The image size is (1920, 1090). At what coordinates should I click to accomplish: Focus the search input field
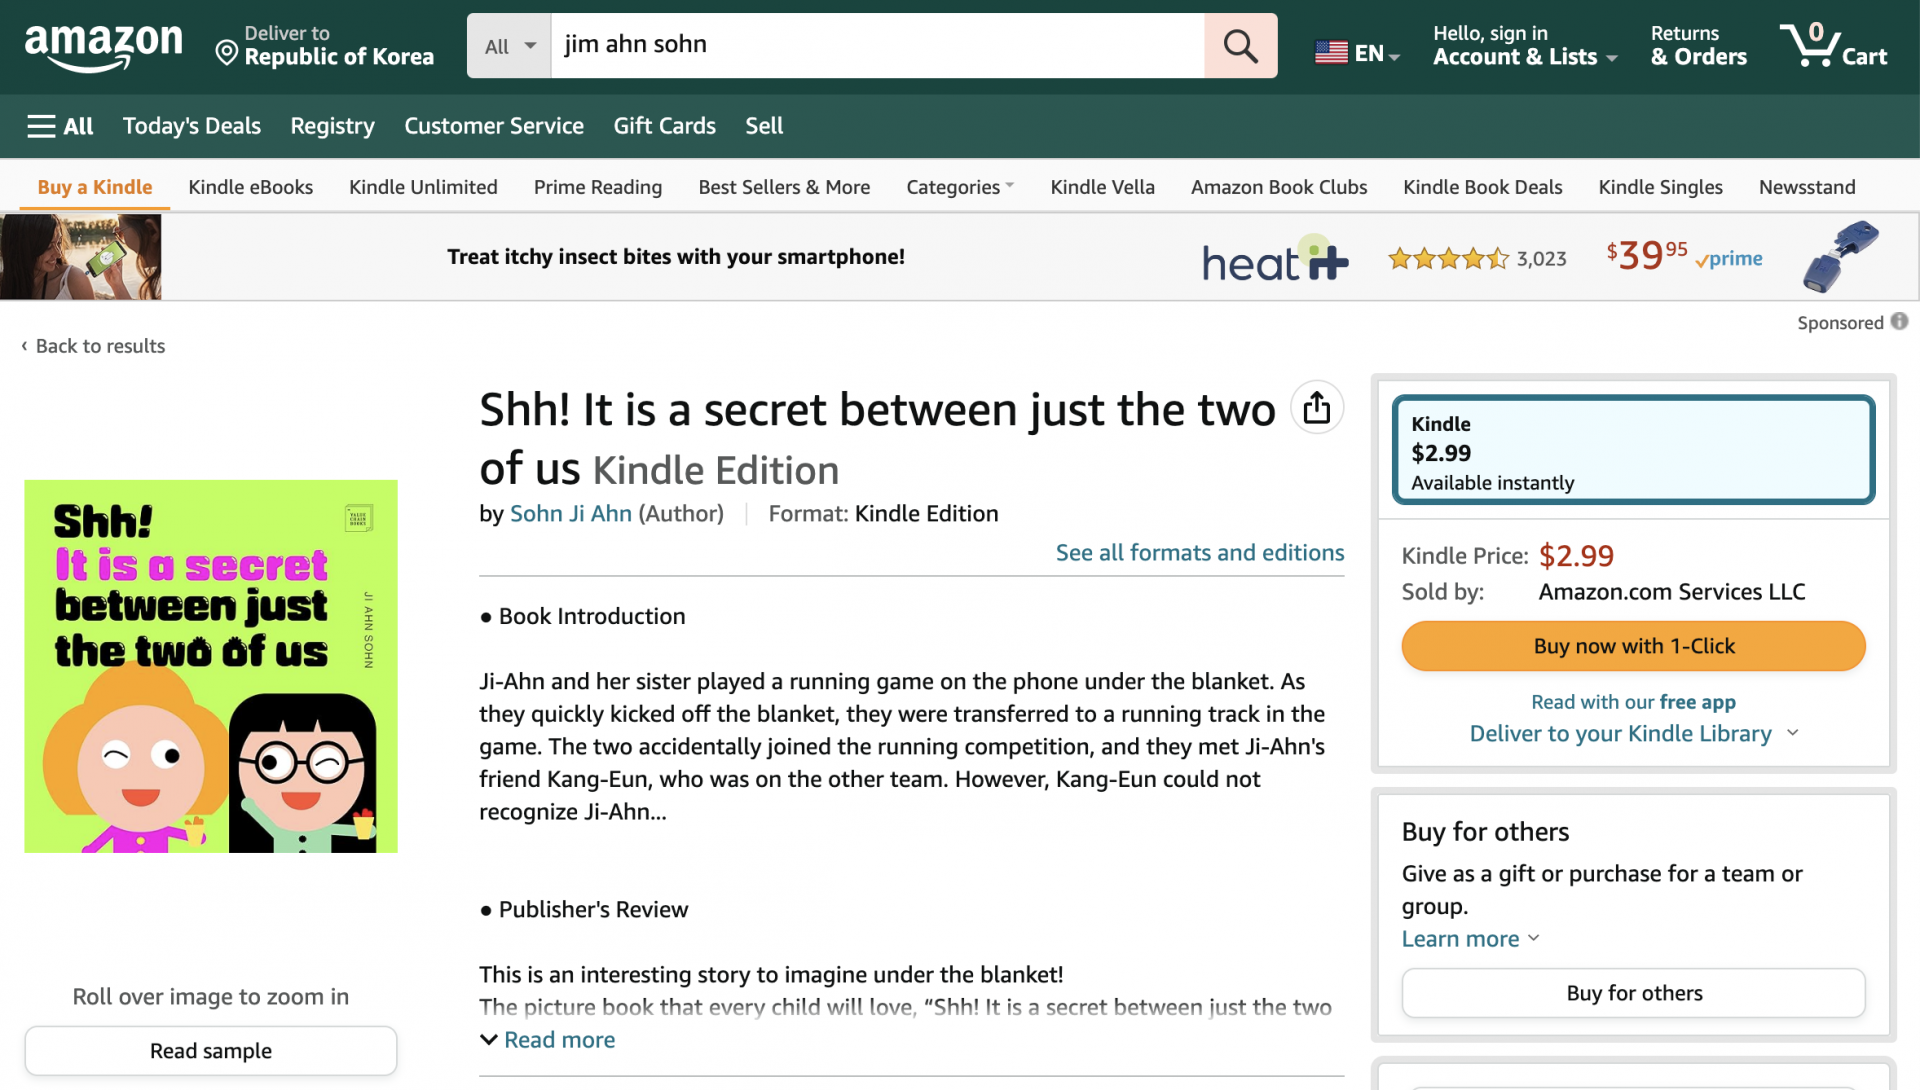(x=877, y=46)
